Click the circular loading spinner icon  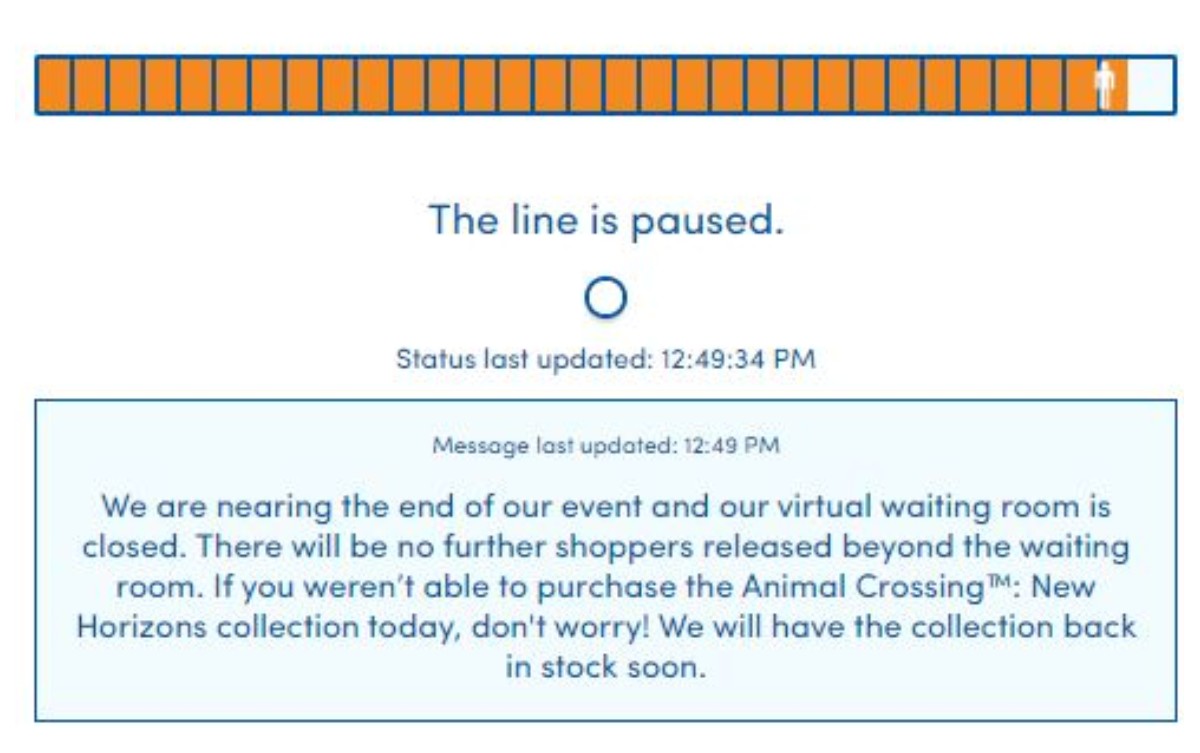tap(605, 298)
